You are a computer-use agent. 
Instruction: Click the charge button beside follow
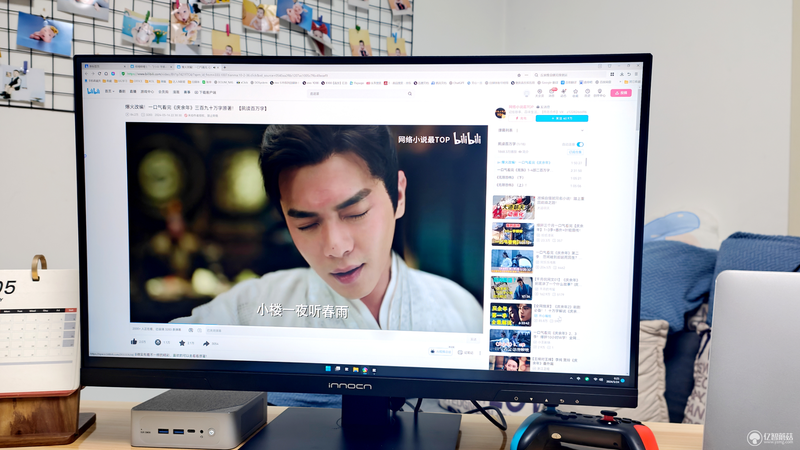(x=521, y=118)
